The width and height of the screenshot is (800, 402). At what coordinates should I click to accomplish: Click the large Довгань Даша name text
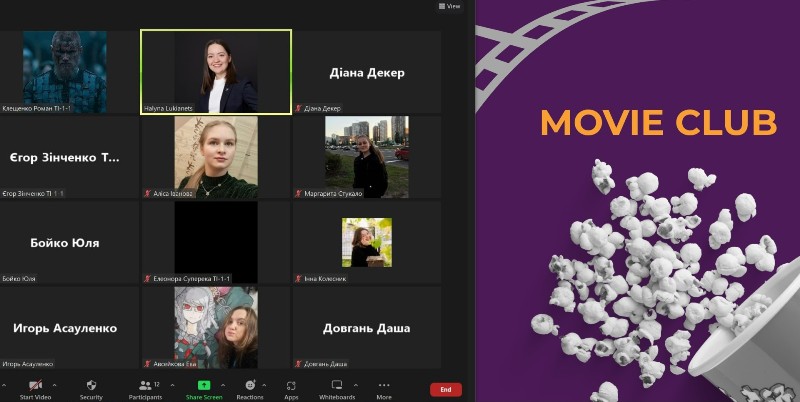366,328
